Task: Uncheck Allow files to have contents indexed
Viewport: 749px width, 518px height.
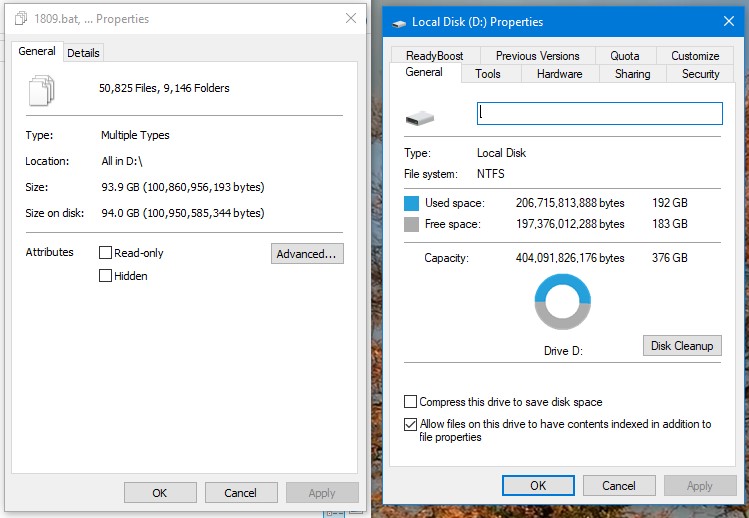Action: [x=410, y=424]
